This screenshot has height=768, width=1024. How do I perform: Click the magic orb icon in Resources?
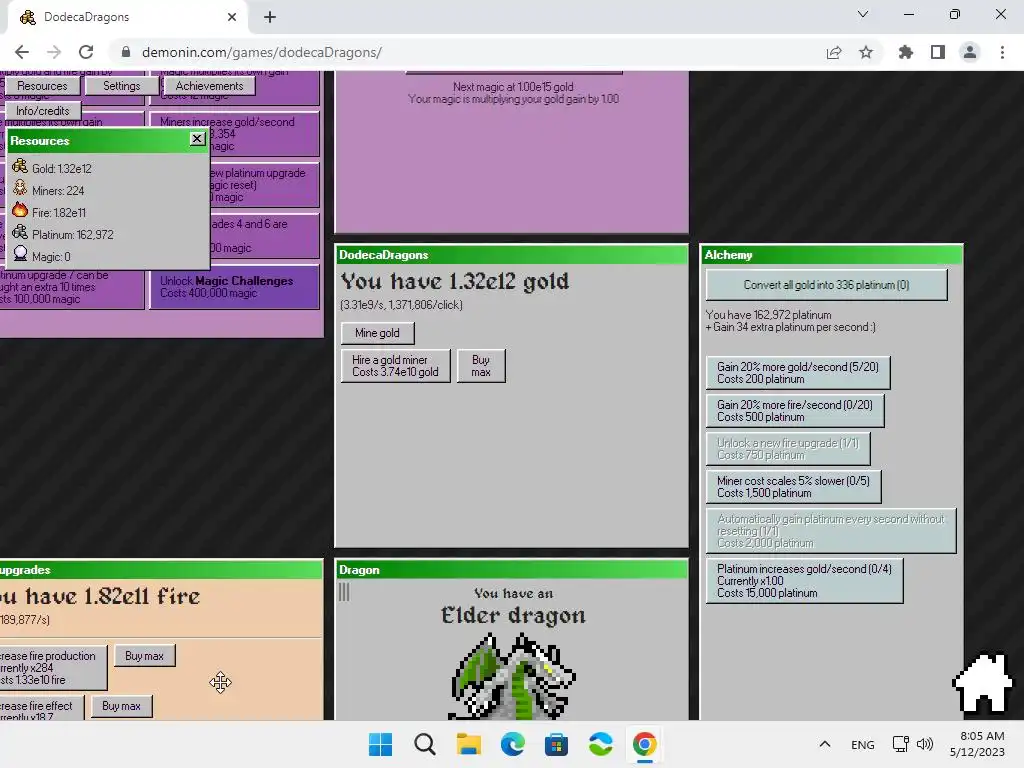click(20, 254)
